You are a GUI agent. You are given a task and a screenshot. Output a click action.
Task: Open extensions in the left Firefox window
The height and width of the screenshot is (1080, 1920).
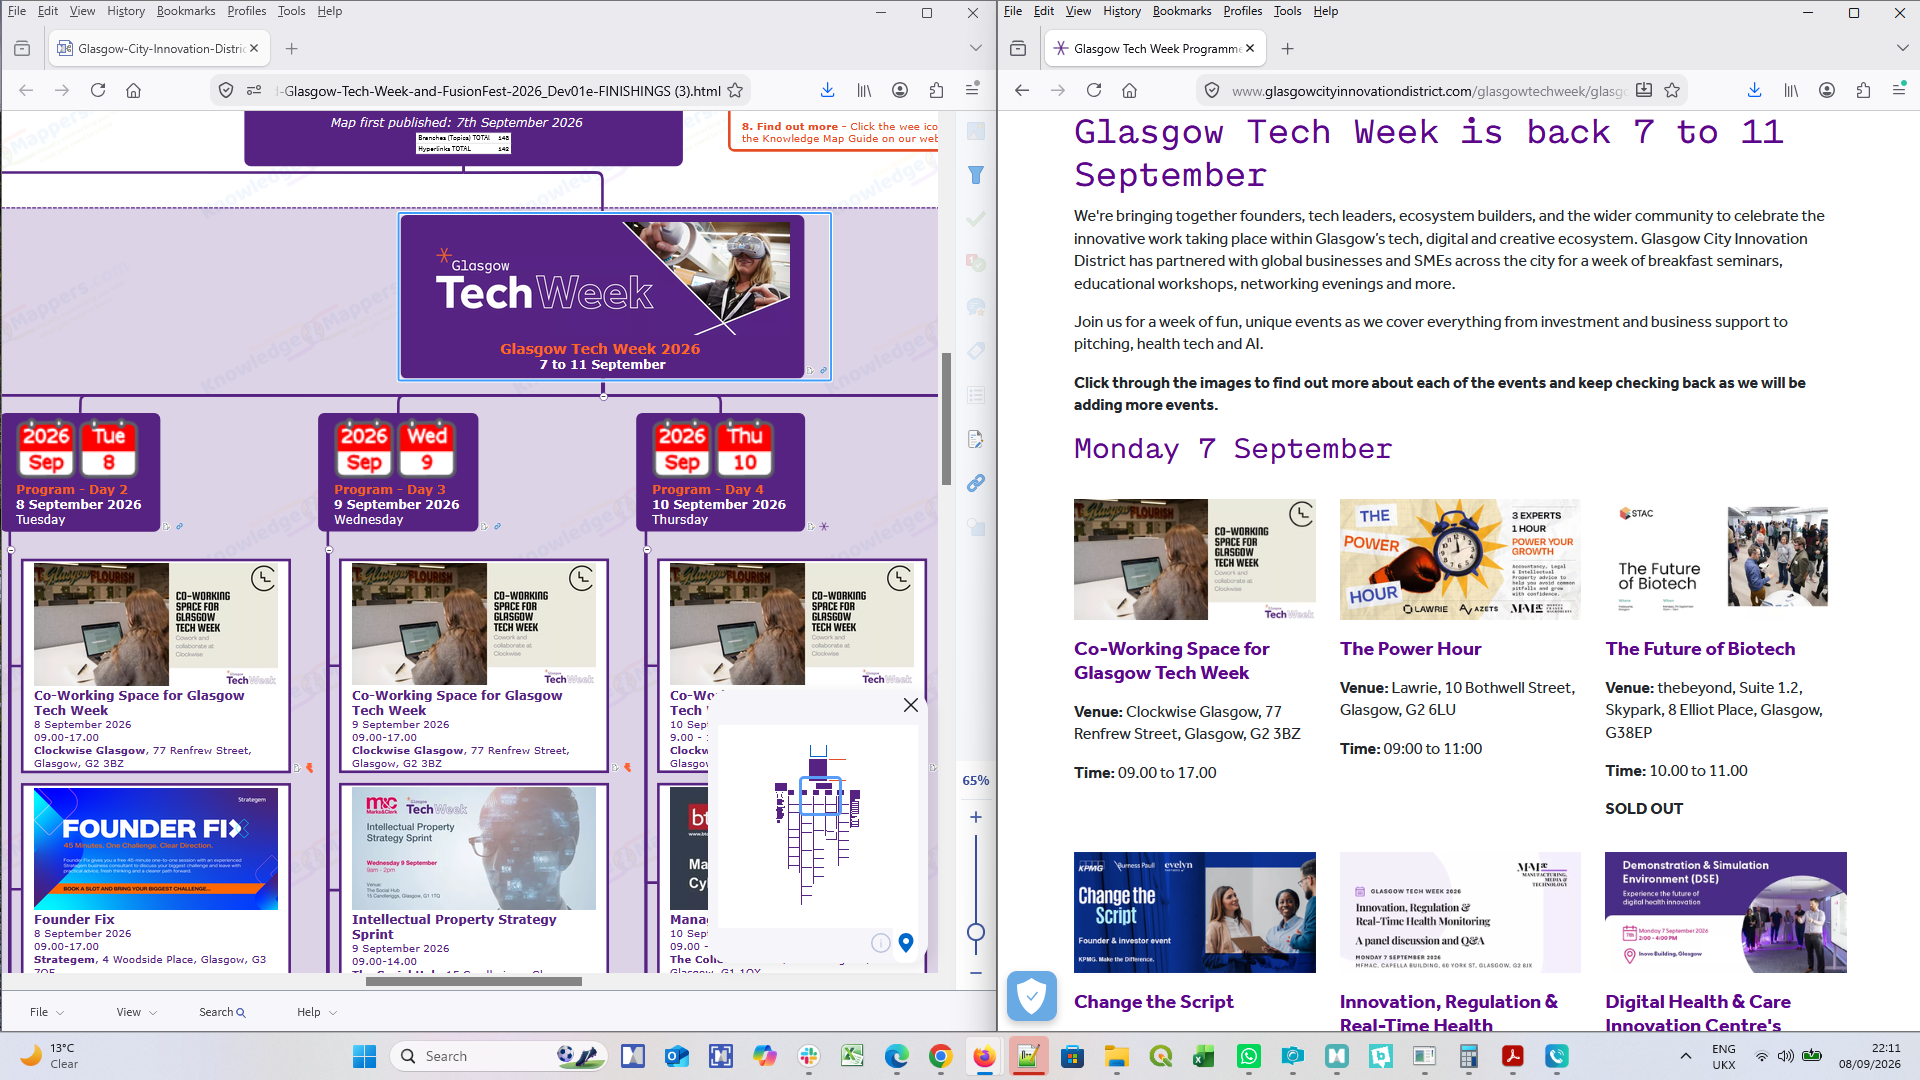[936, 90]
